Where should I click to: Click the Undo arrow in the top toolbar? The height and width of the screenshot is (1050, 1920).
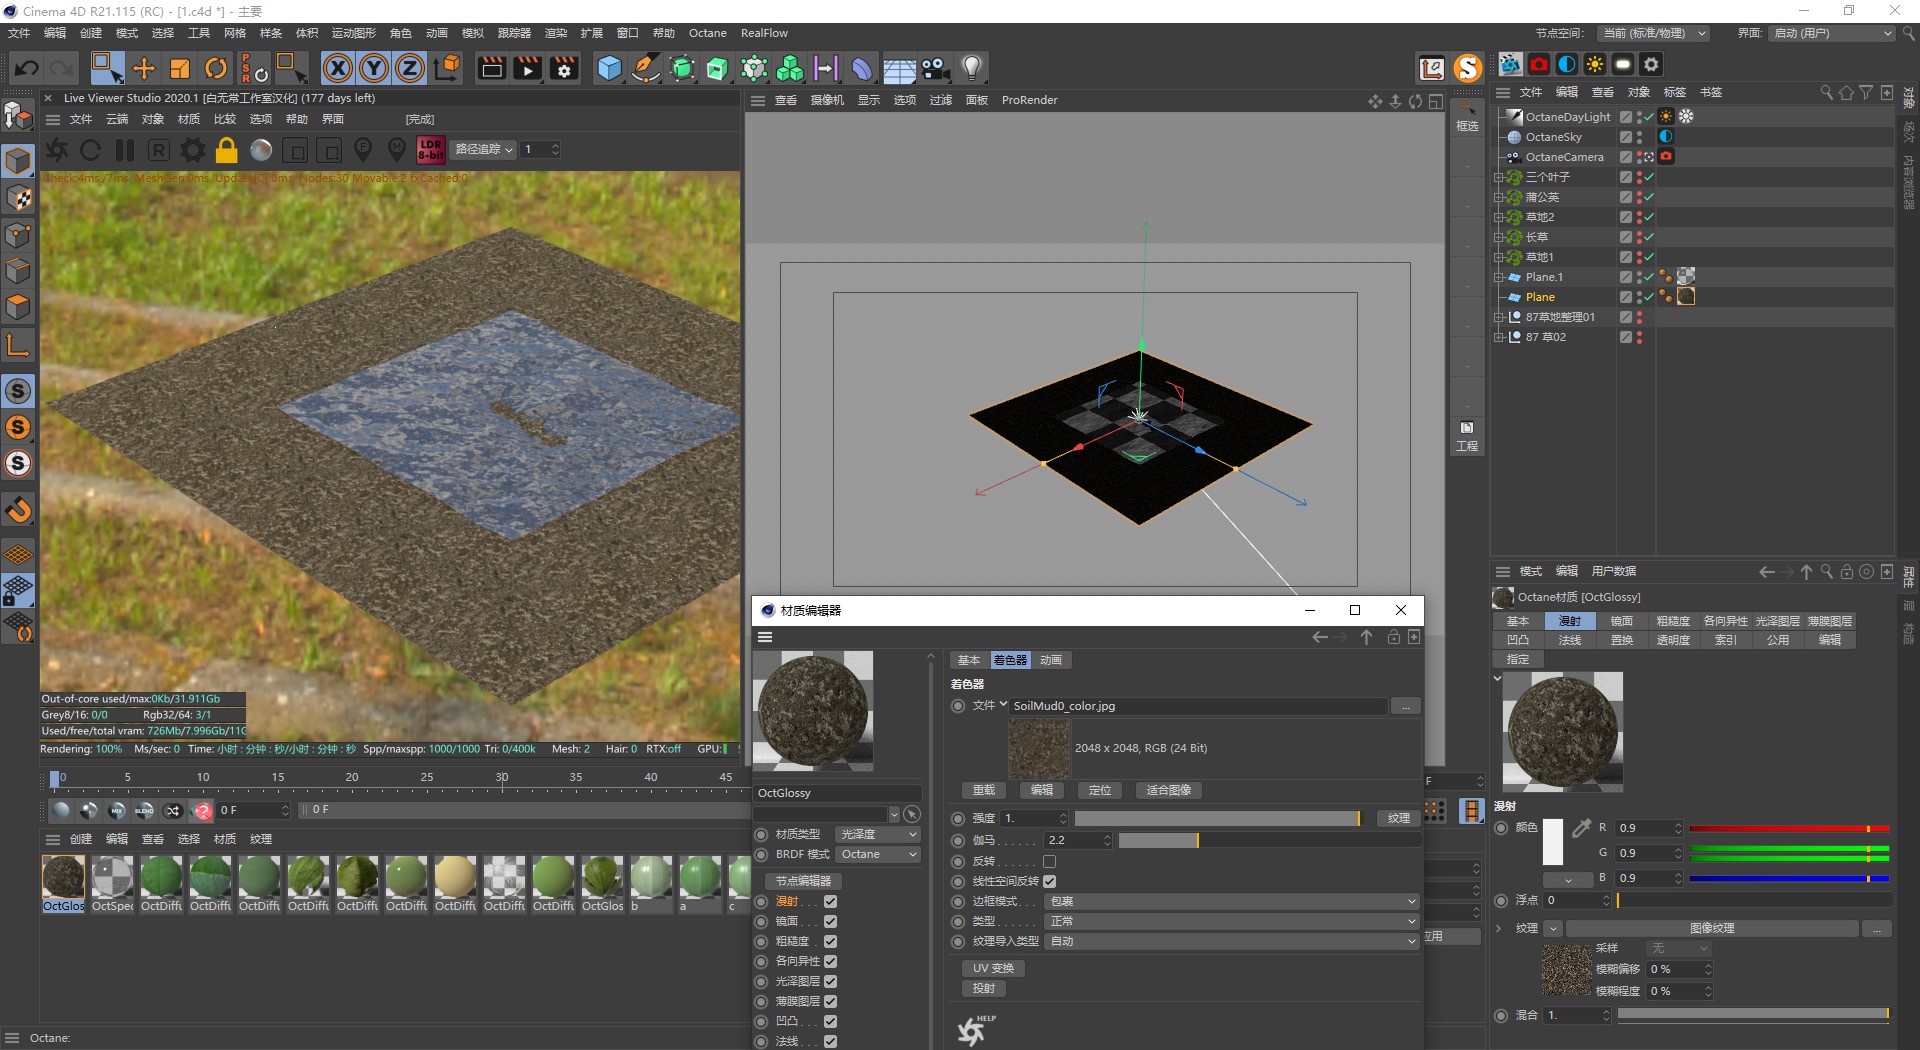pyautogui.click(x=27, y=68)
